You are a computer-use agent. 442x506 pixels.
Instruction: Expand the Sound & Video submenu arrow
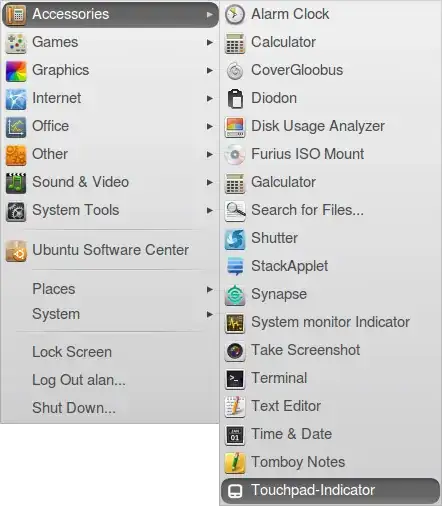click(210, 182)
